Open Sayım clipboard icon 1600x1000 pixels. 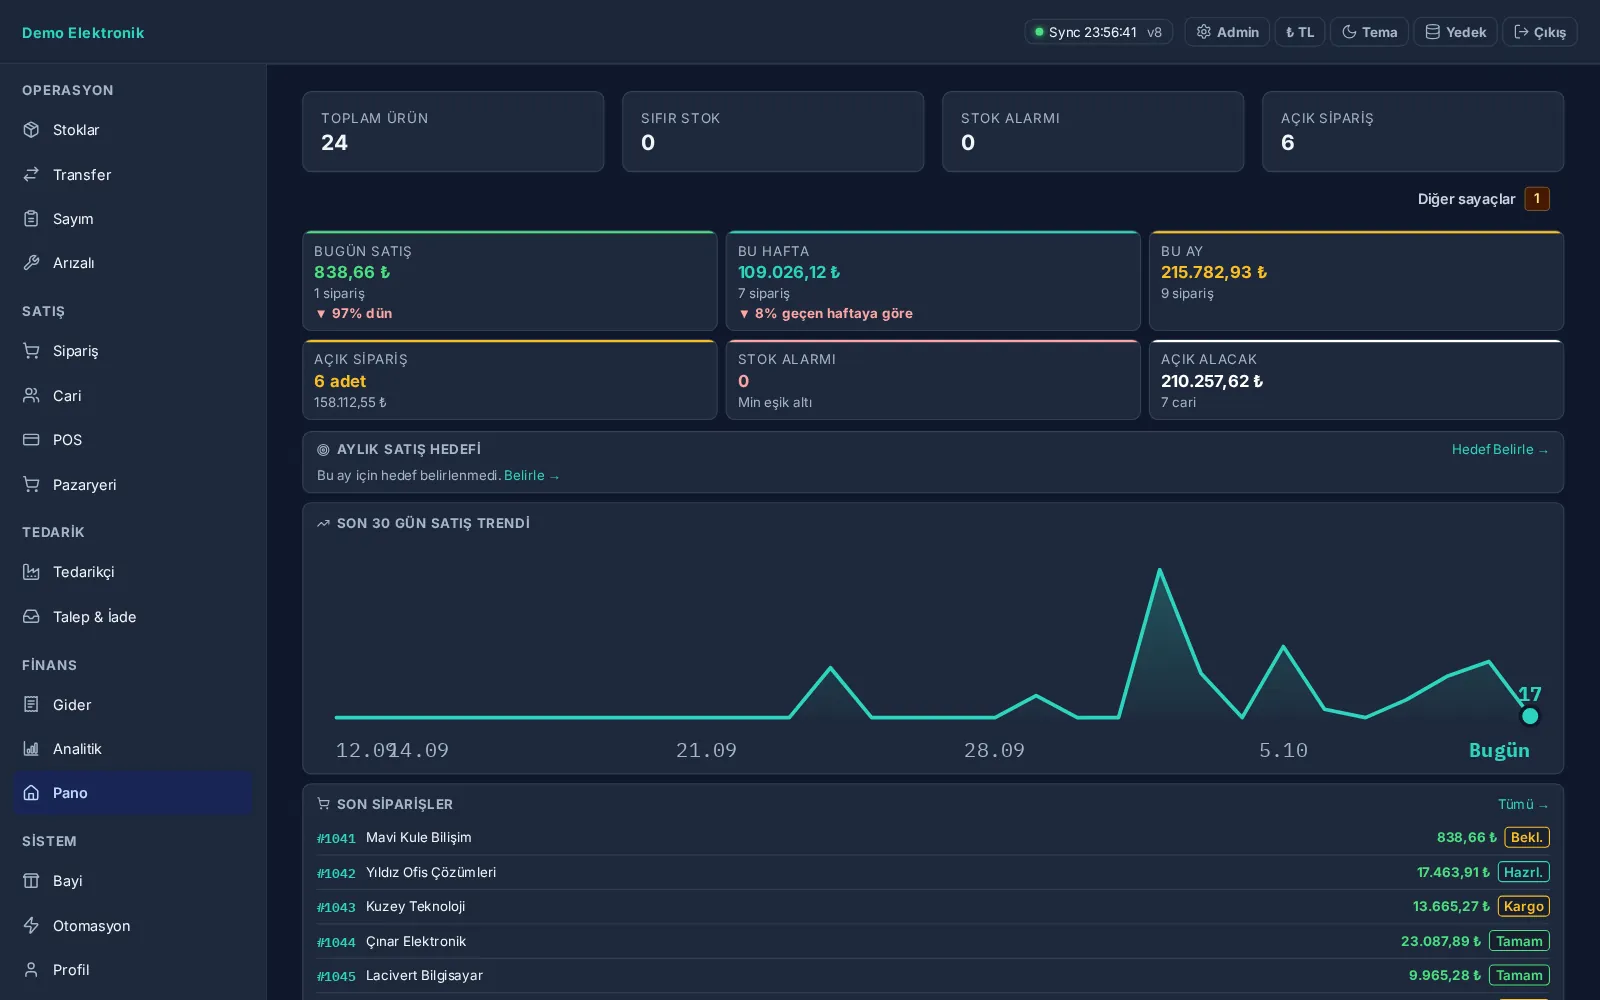tap(31, 218)
